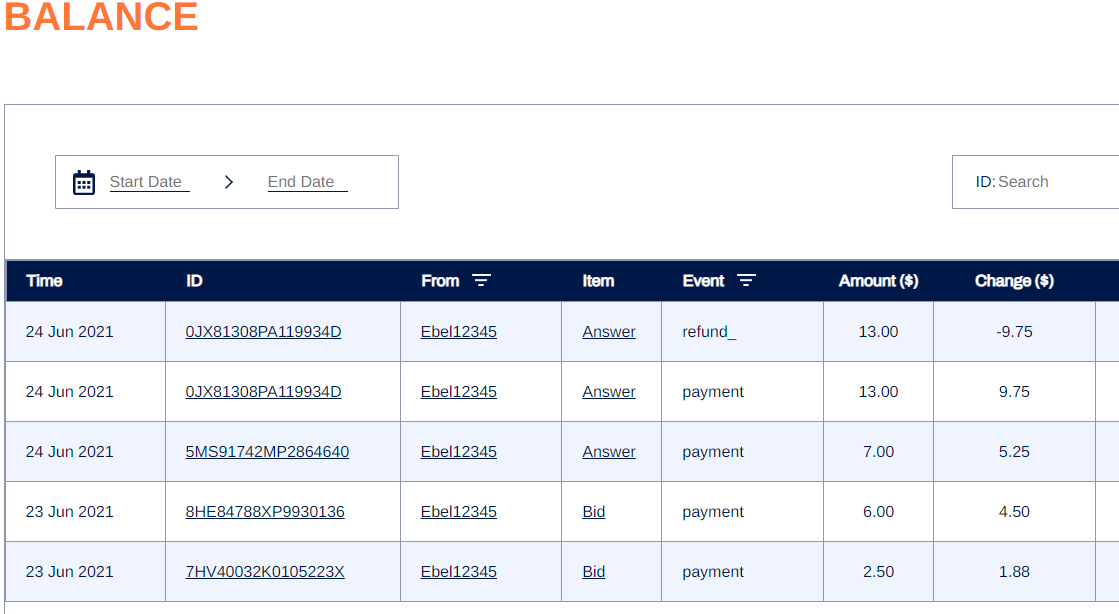This screenshot has width=1119, height=614.
Task: Click the arrow between date fields
Action: pos(228,182)
